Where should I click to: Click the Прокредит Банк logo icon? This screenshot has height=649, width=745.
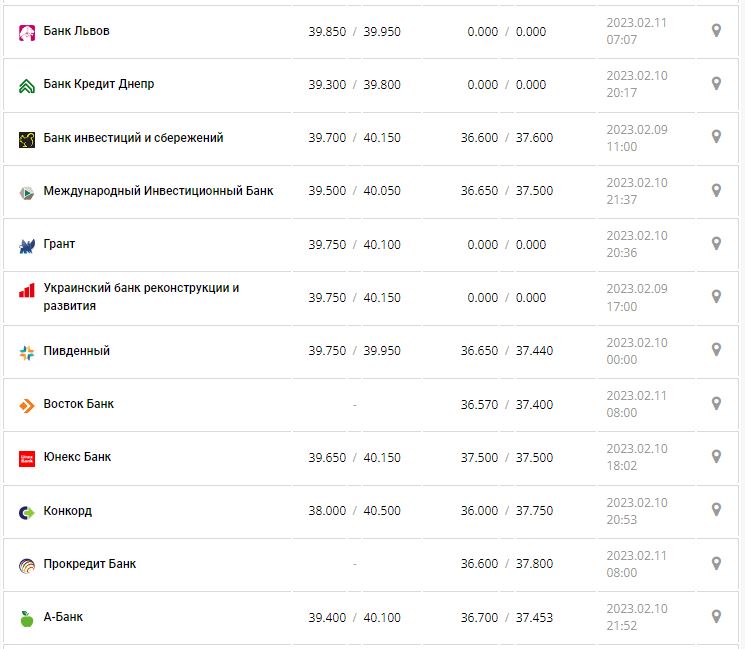pyautogui.click(x=27, y=565)
